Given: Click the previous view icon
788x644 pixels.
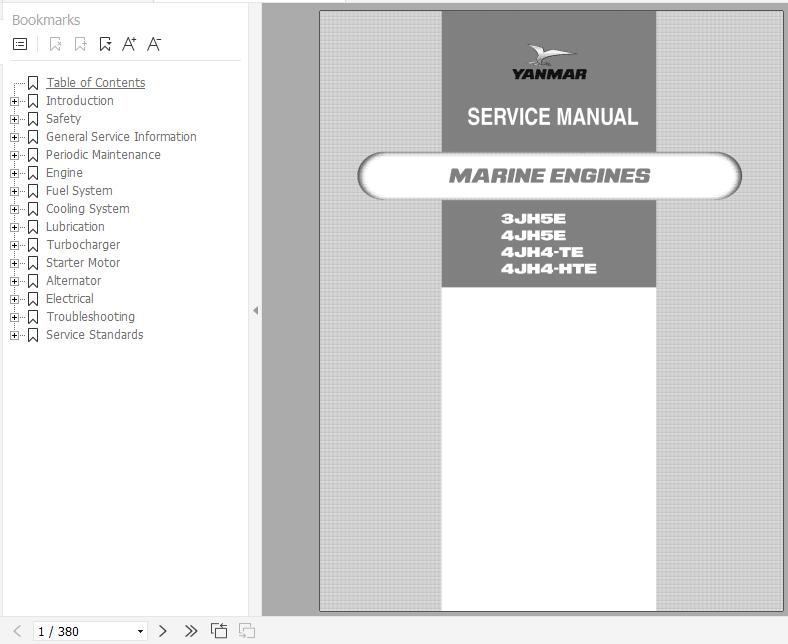Looking at the screenshot, I should [x=219, y=630].
